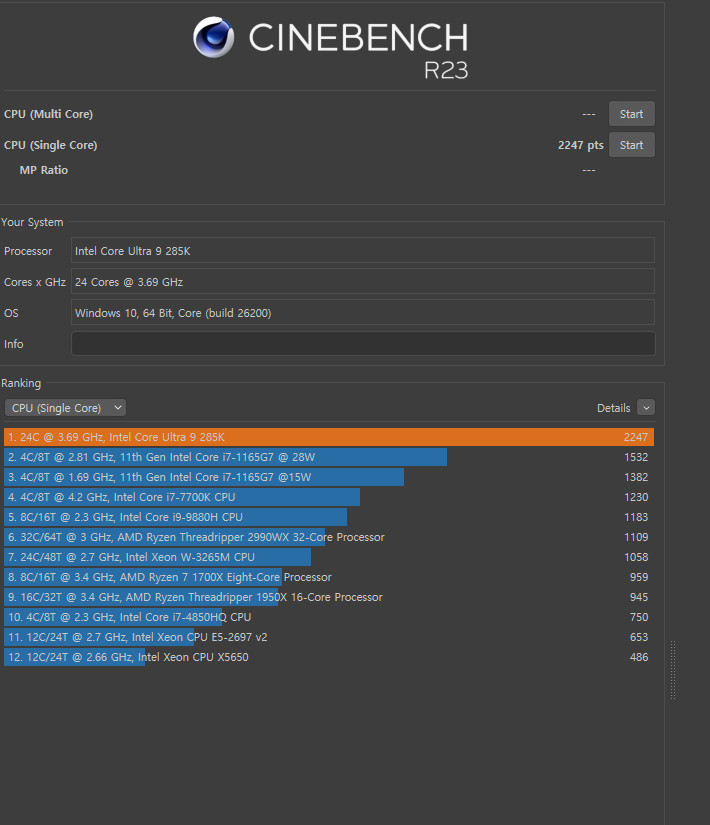This screenshot has width=710, height=825.
Task: Select the i7-1165G7 @ 28W ranking entry
Action: (225, 457)
